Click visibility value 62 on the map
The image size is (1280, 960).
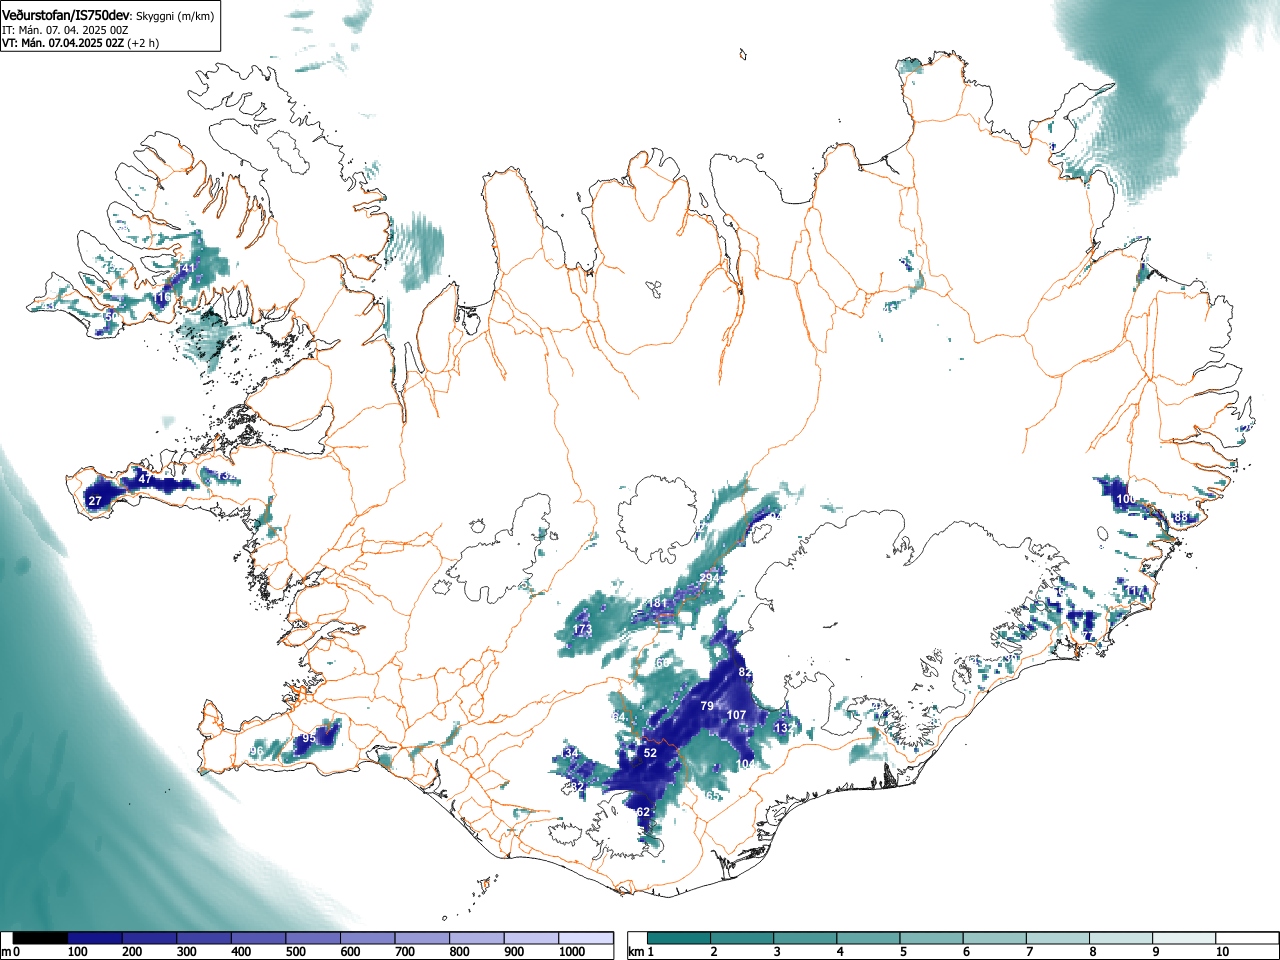point(644,812)
